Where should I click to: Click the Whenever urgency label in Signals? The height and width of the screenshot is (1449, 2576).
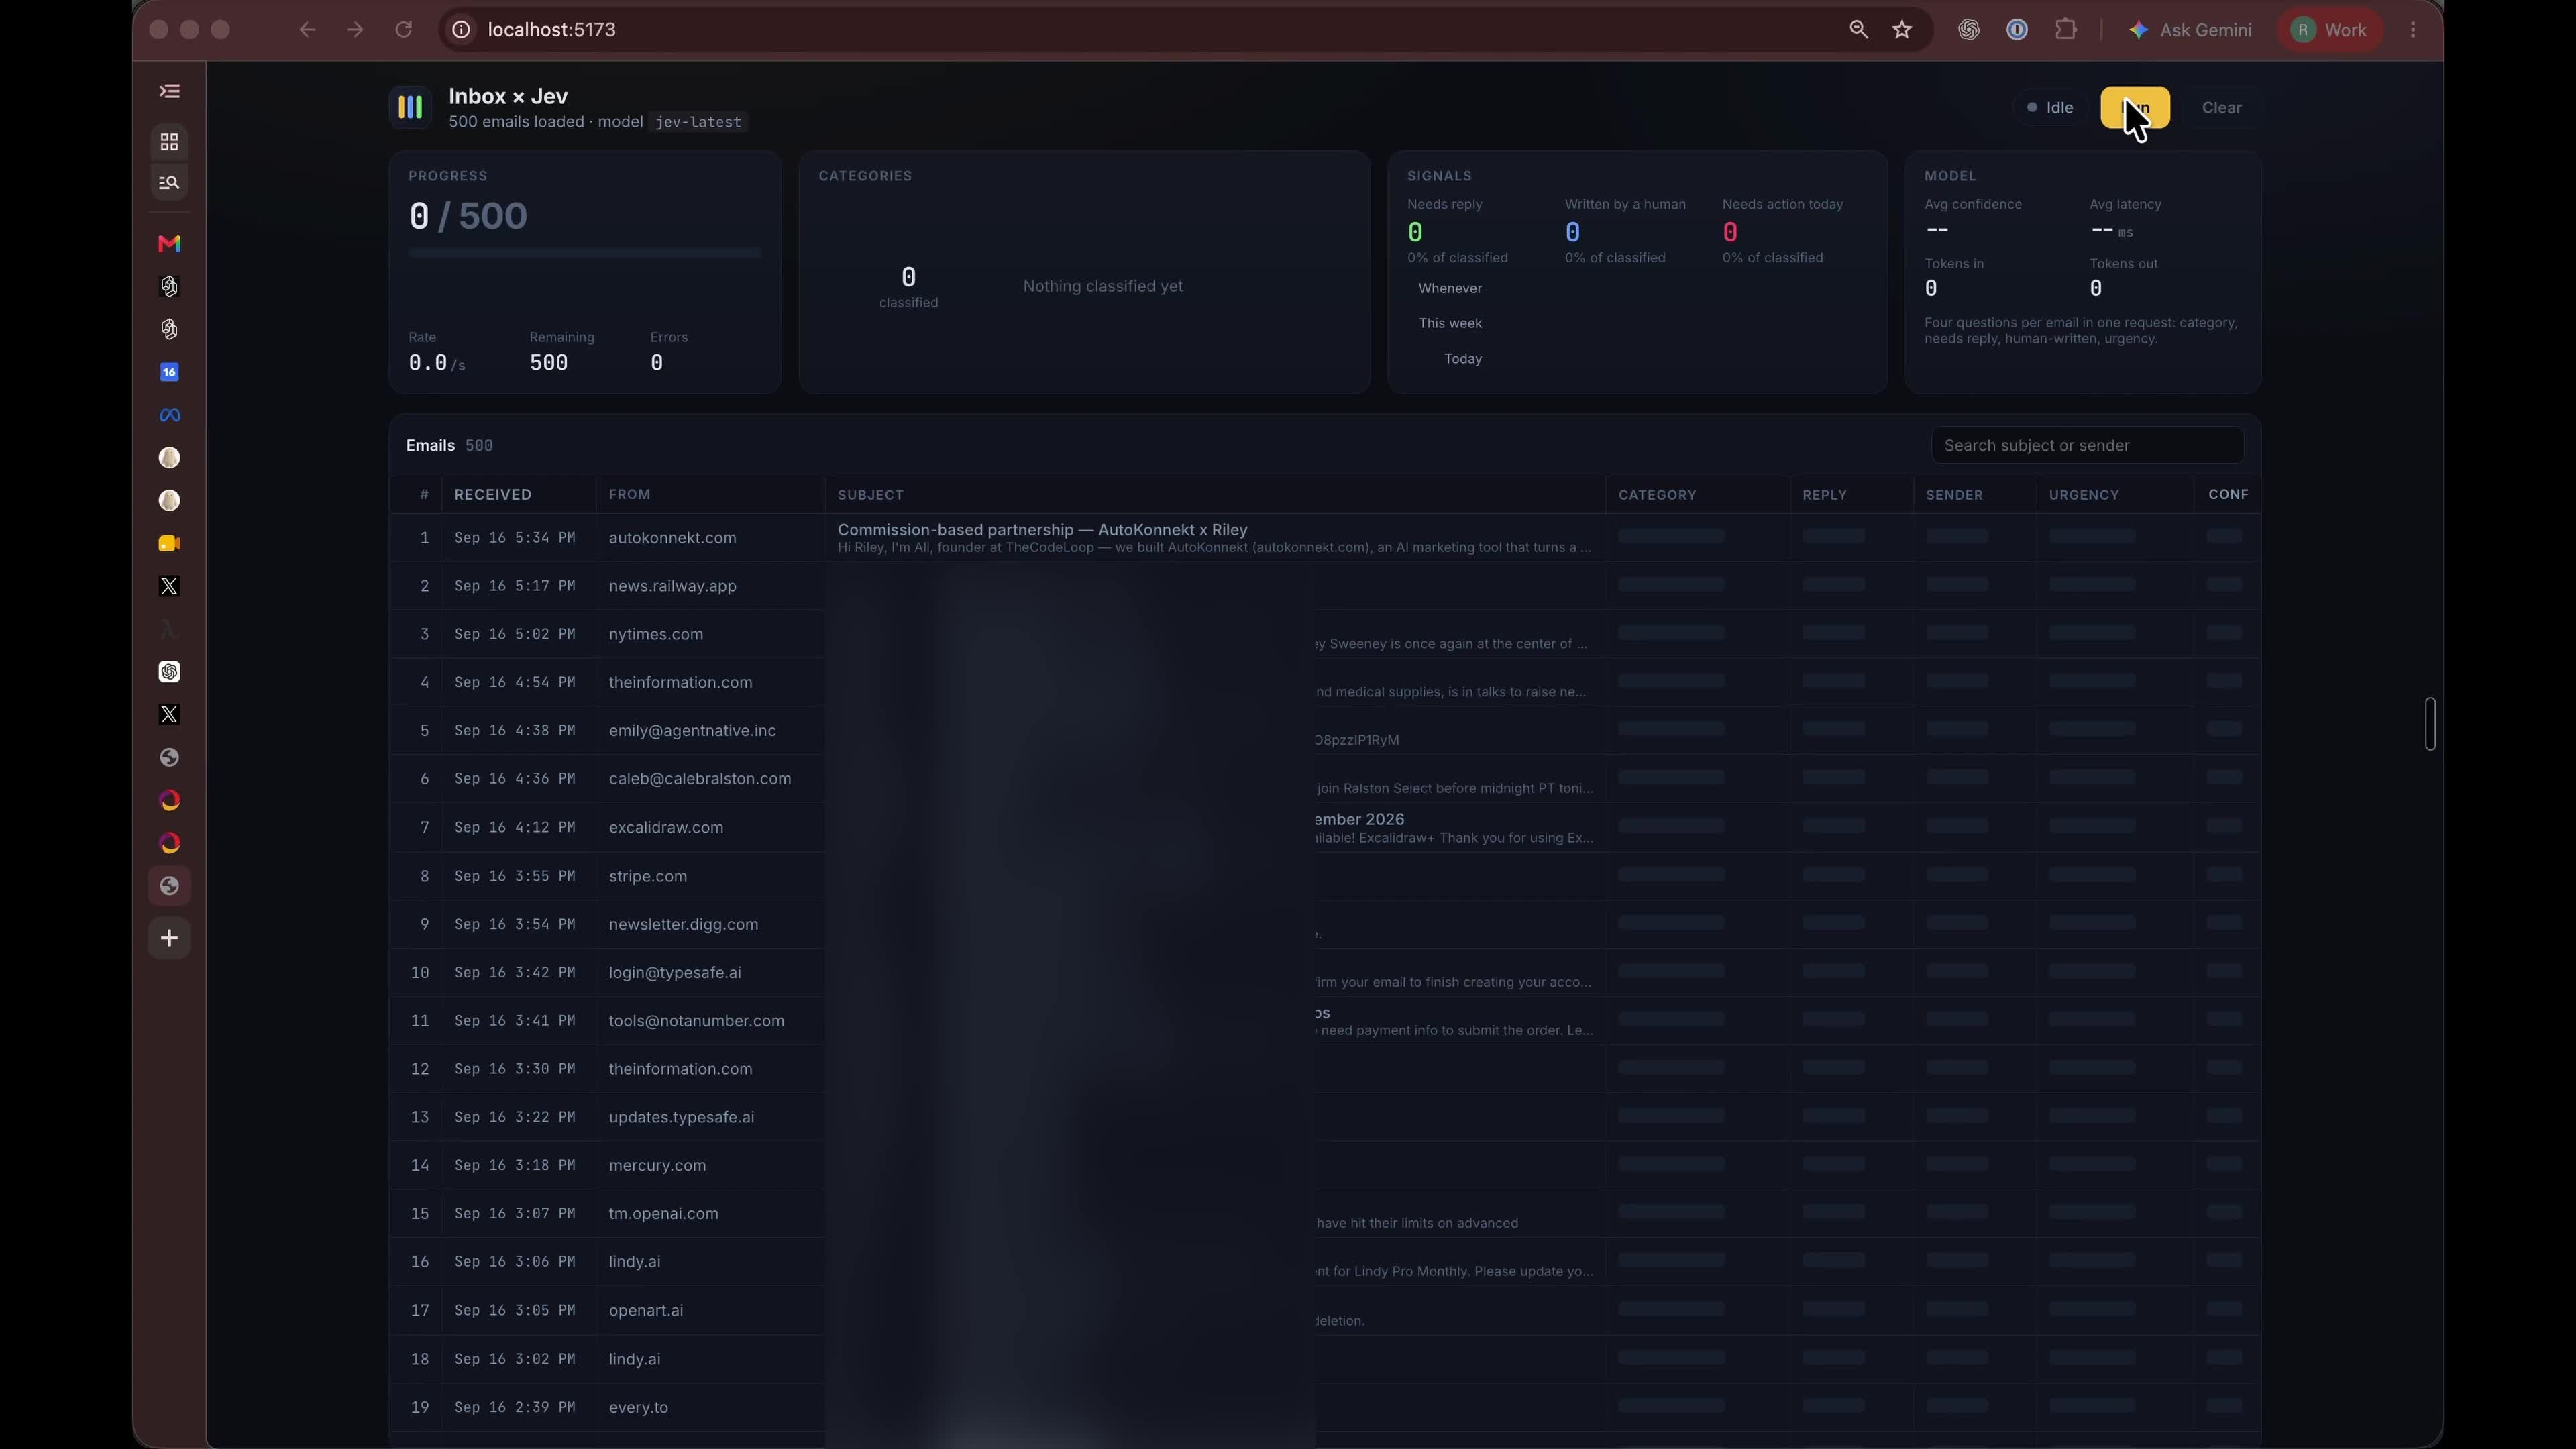pyautogui.click(x=1450, y=289)
